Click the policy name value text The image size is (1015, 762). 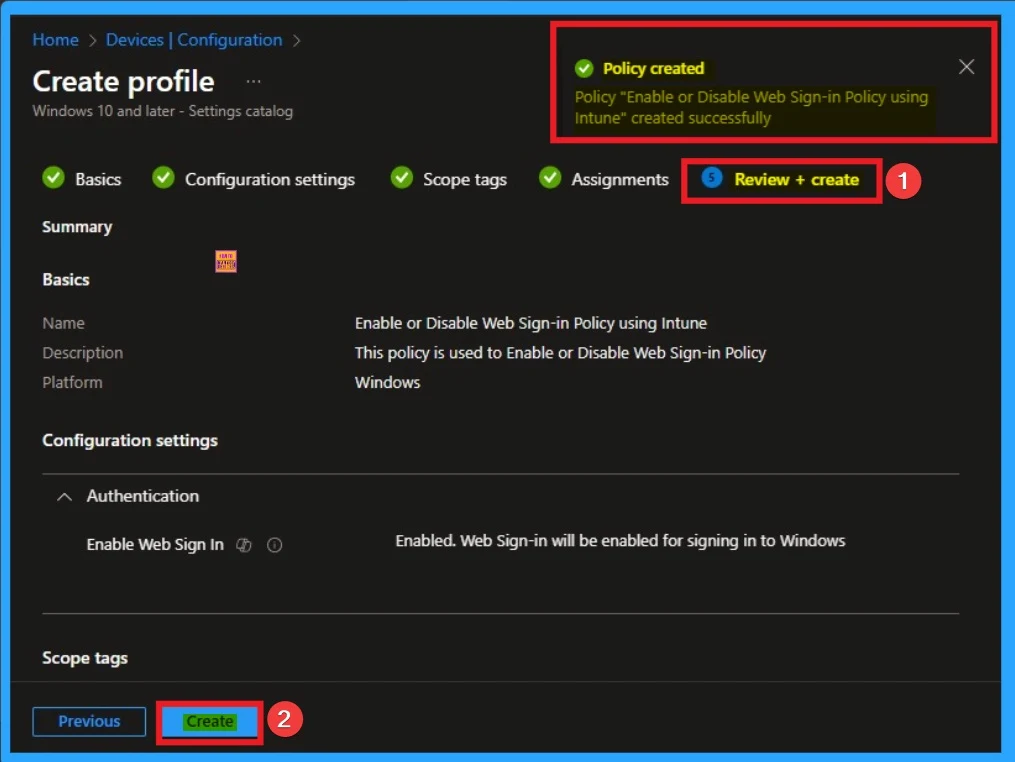tap(531, 323)
